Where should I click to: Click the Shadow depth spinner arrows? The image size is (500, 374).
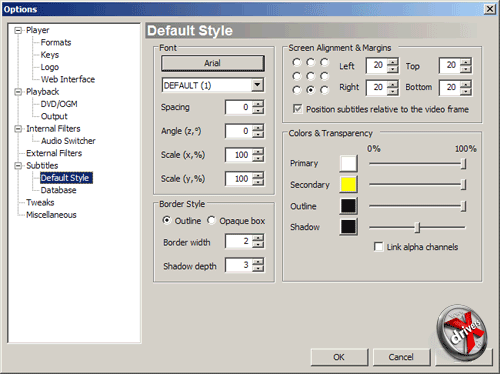(x=258, y=265)
